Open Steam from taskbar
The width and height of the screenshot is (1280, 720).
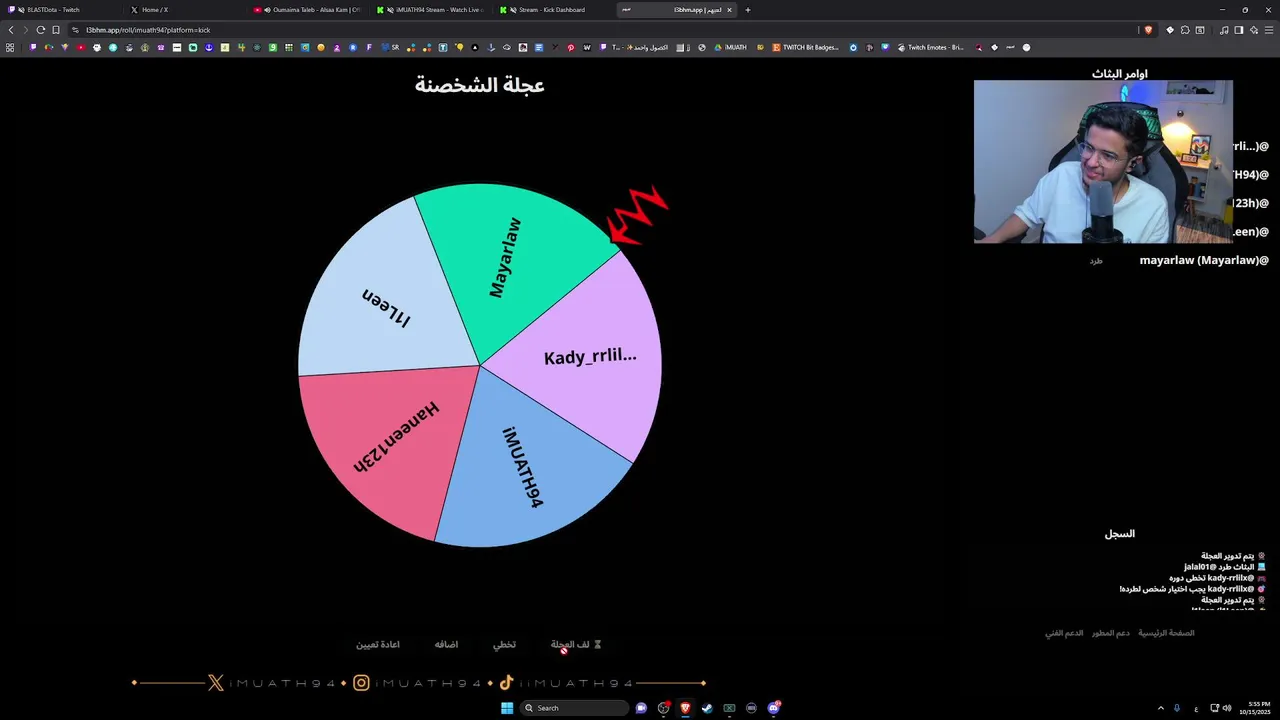(x=707, y=708)
